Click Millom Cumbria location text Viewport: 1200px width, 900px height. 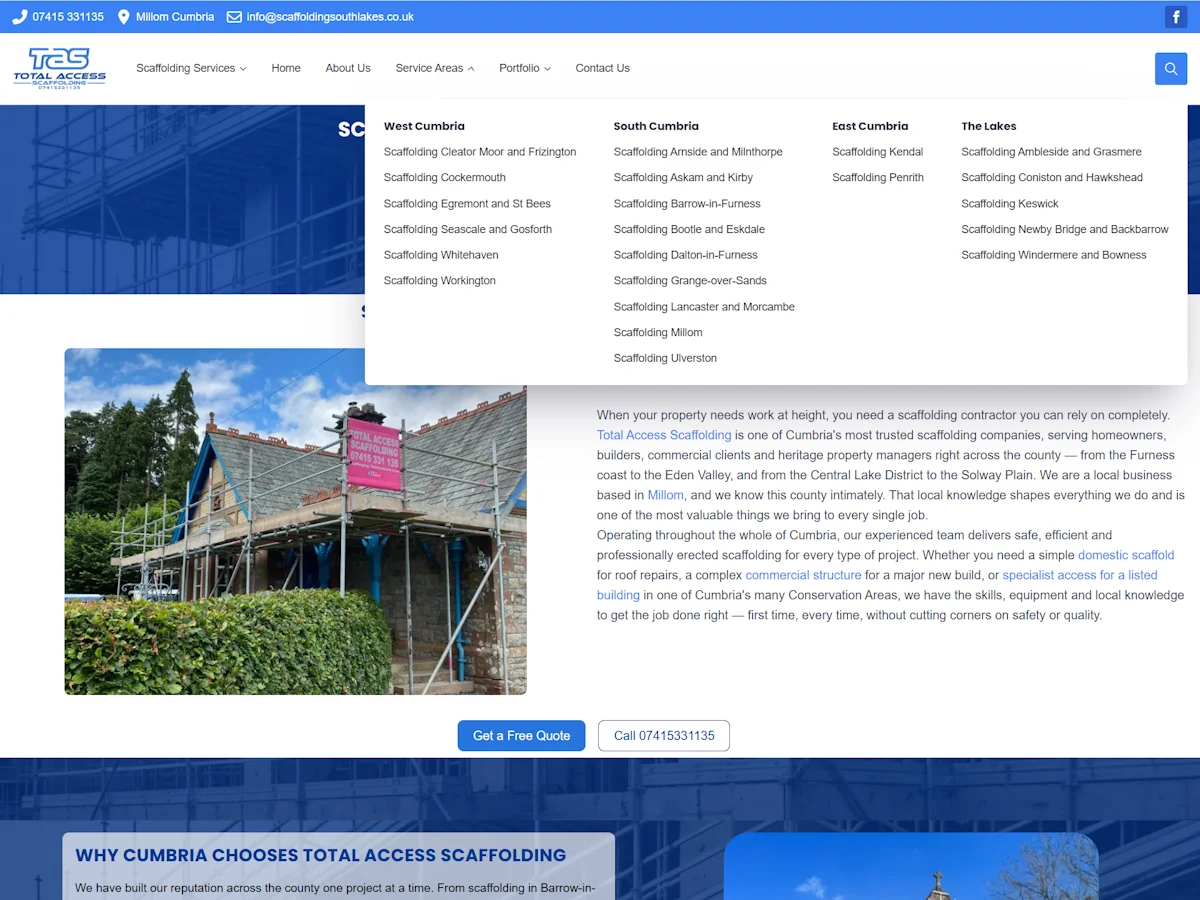(x=175, y=17)
